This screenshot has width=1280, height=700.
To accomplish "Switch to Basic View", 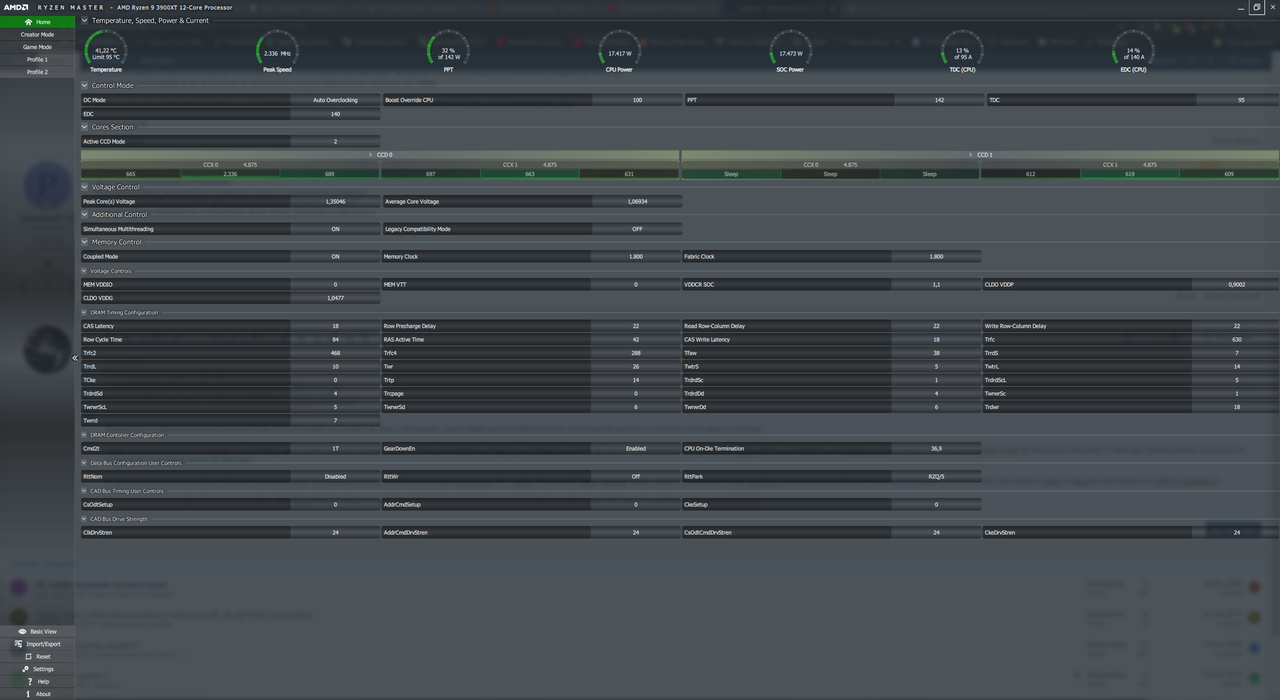I will click(37, 632).
